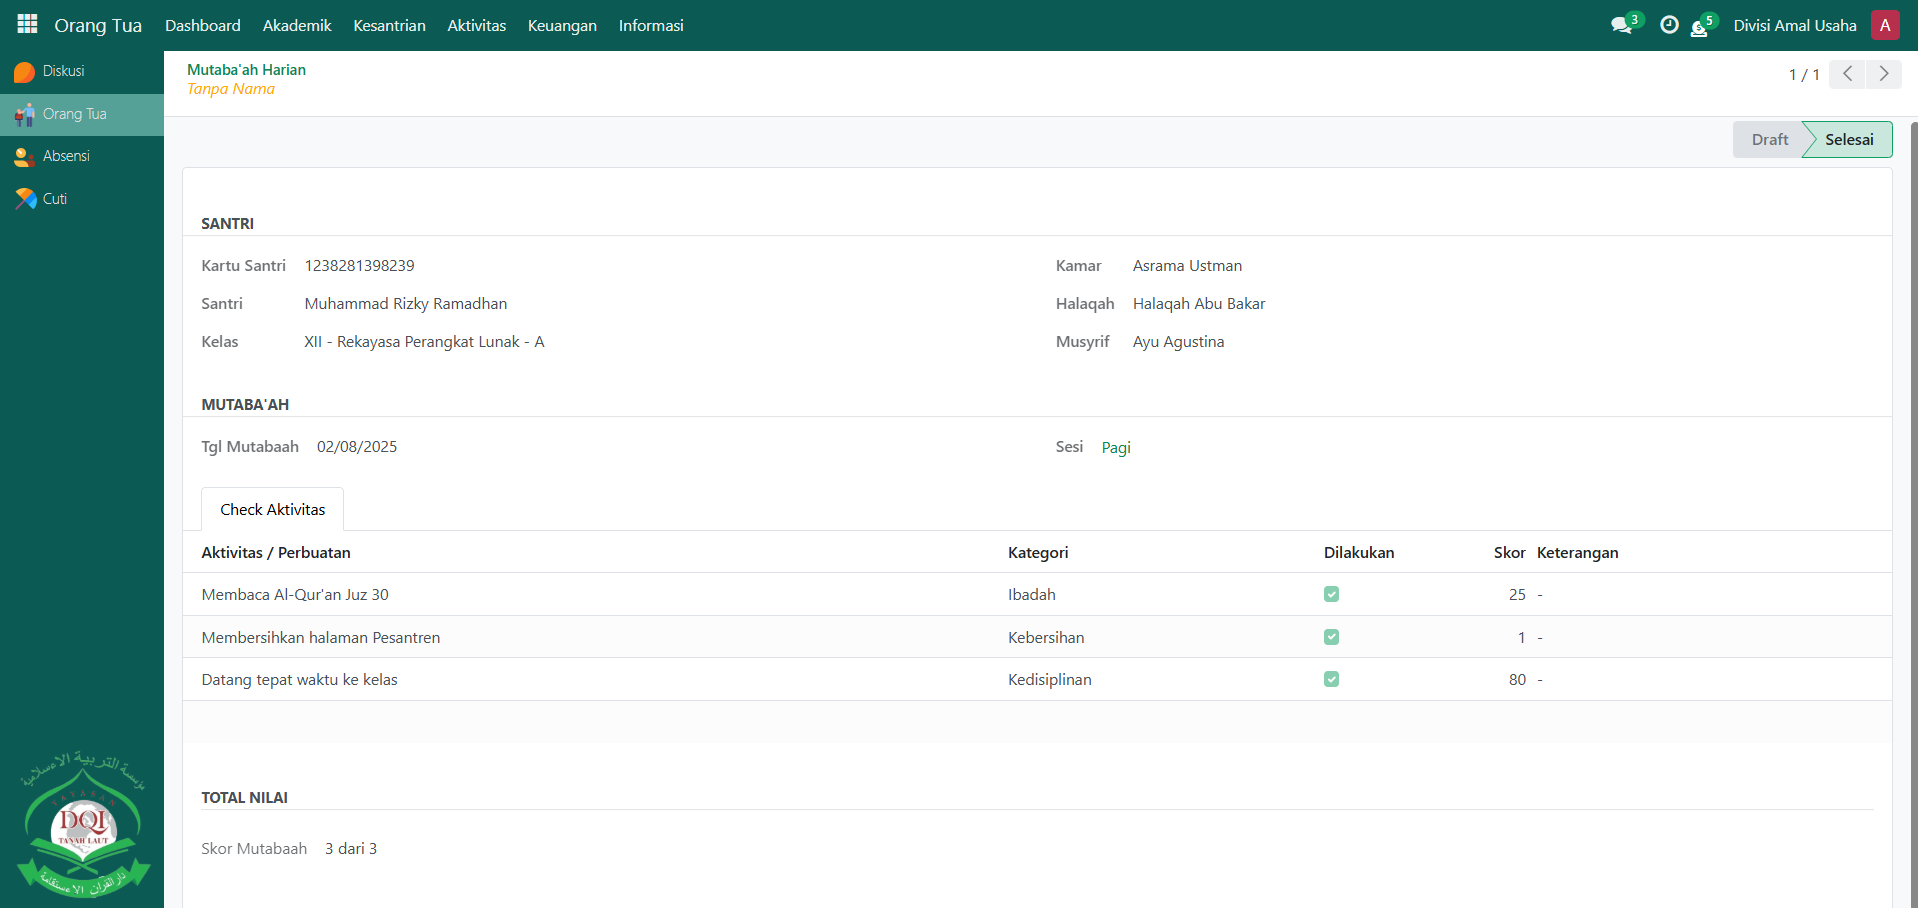Go to the next record arrow

1883,74
